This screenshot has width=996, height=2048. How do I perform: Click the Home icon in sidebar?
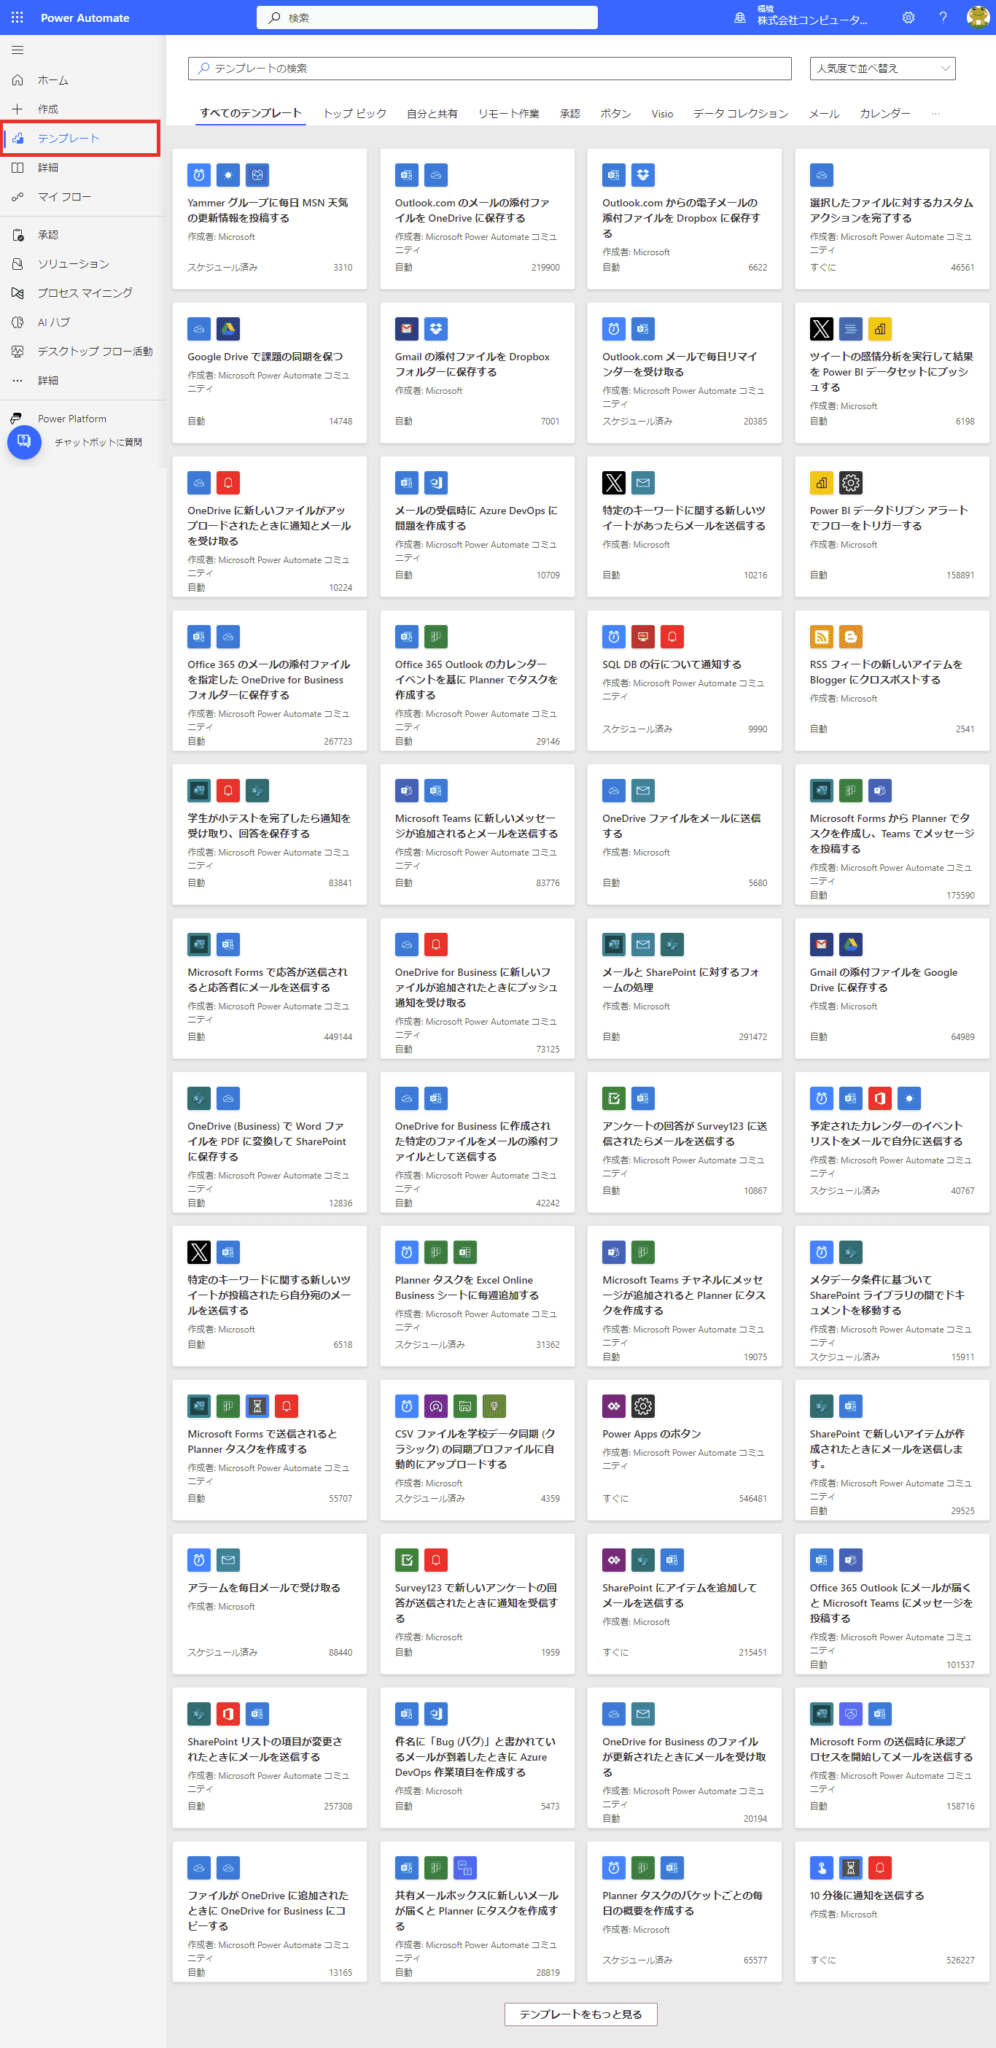click(x=17, y=80)
